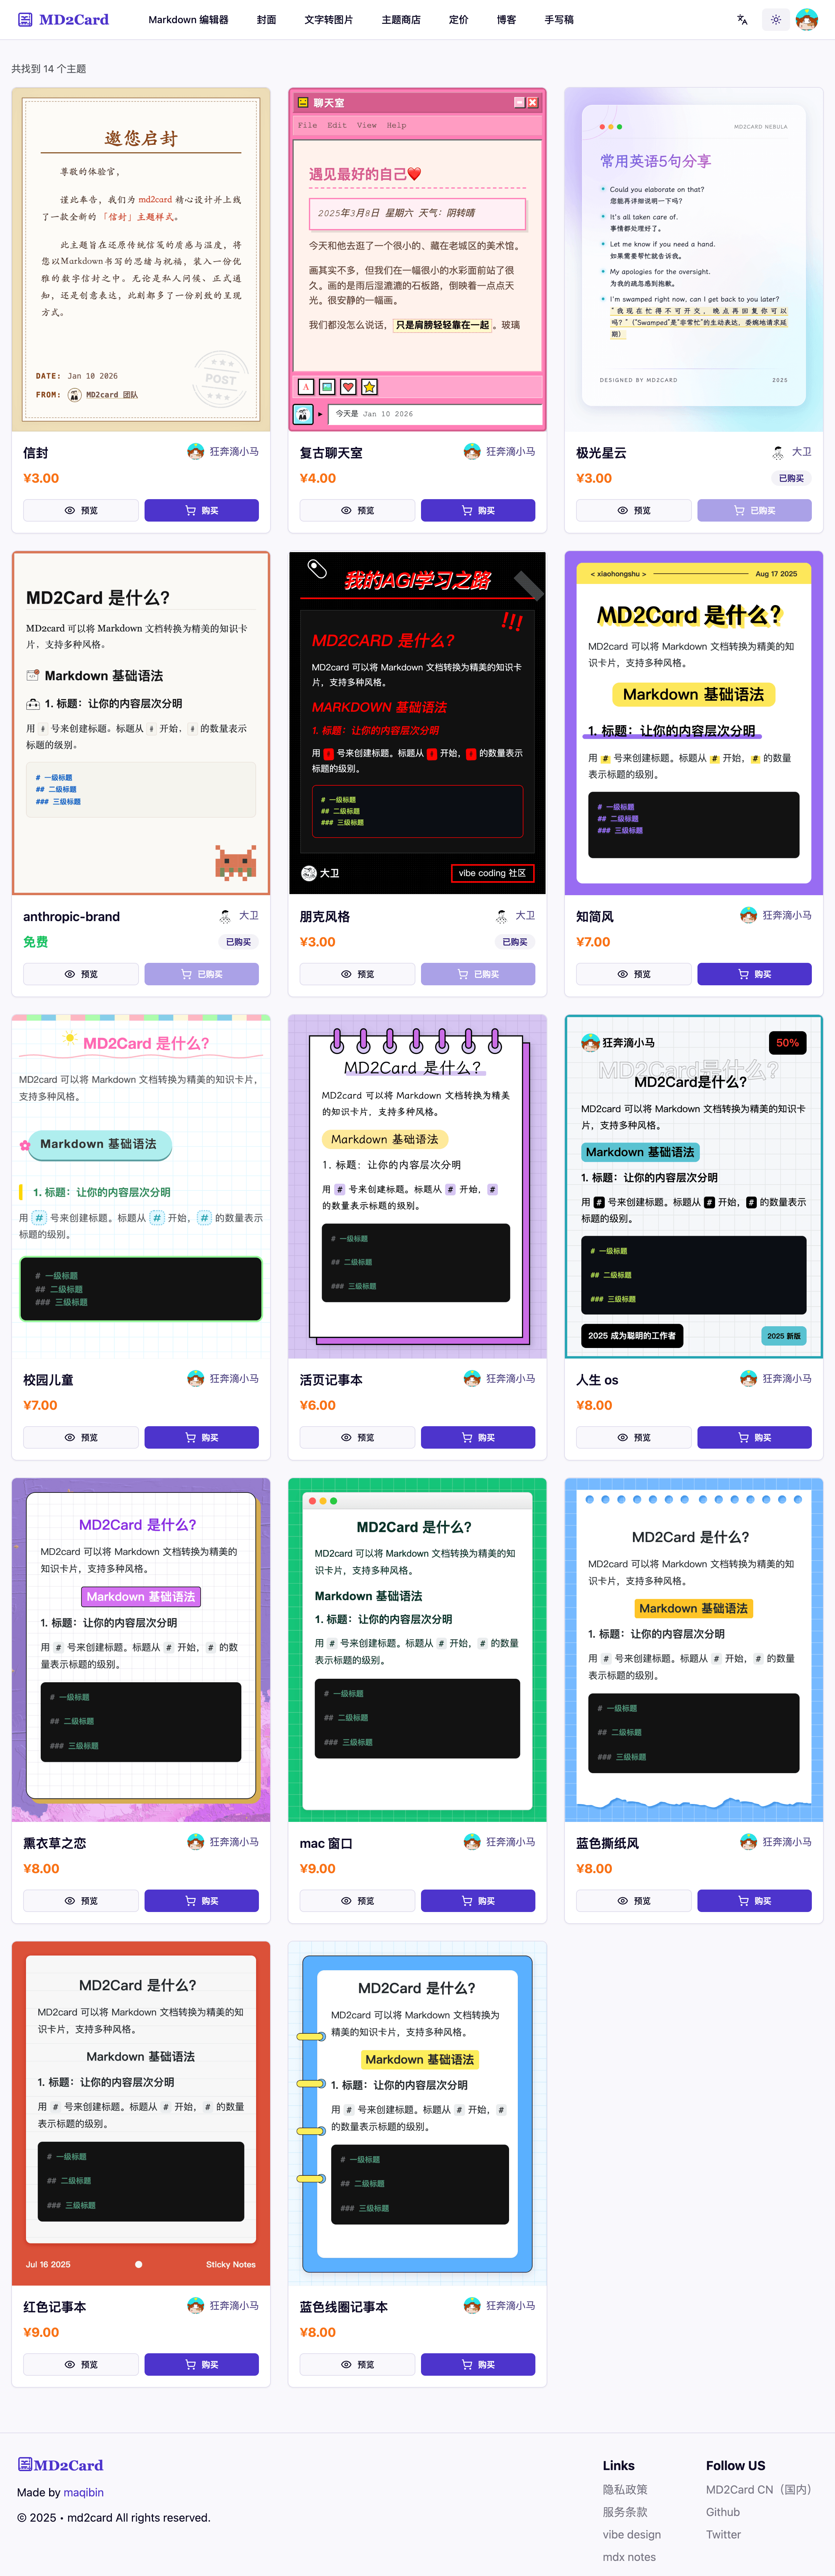
Task: Click the author avatar on the 活页记事本 card
Action: tap(472, 1378)
